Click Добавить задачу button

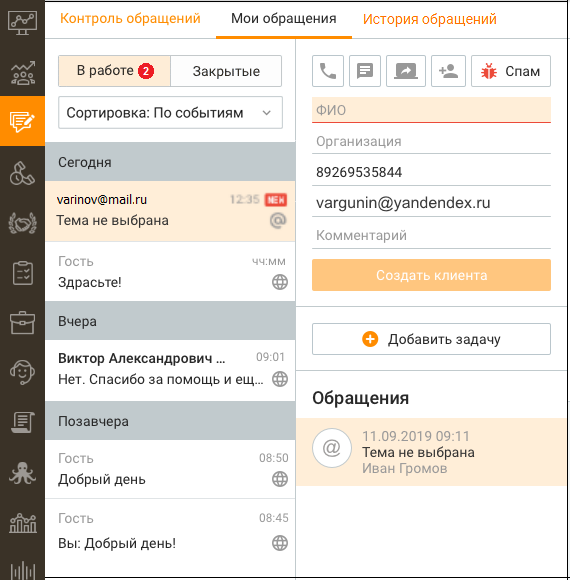point(431,339)
